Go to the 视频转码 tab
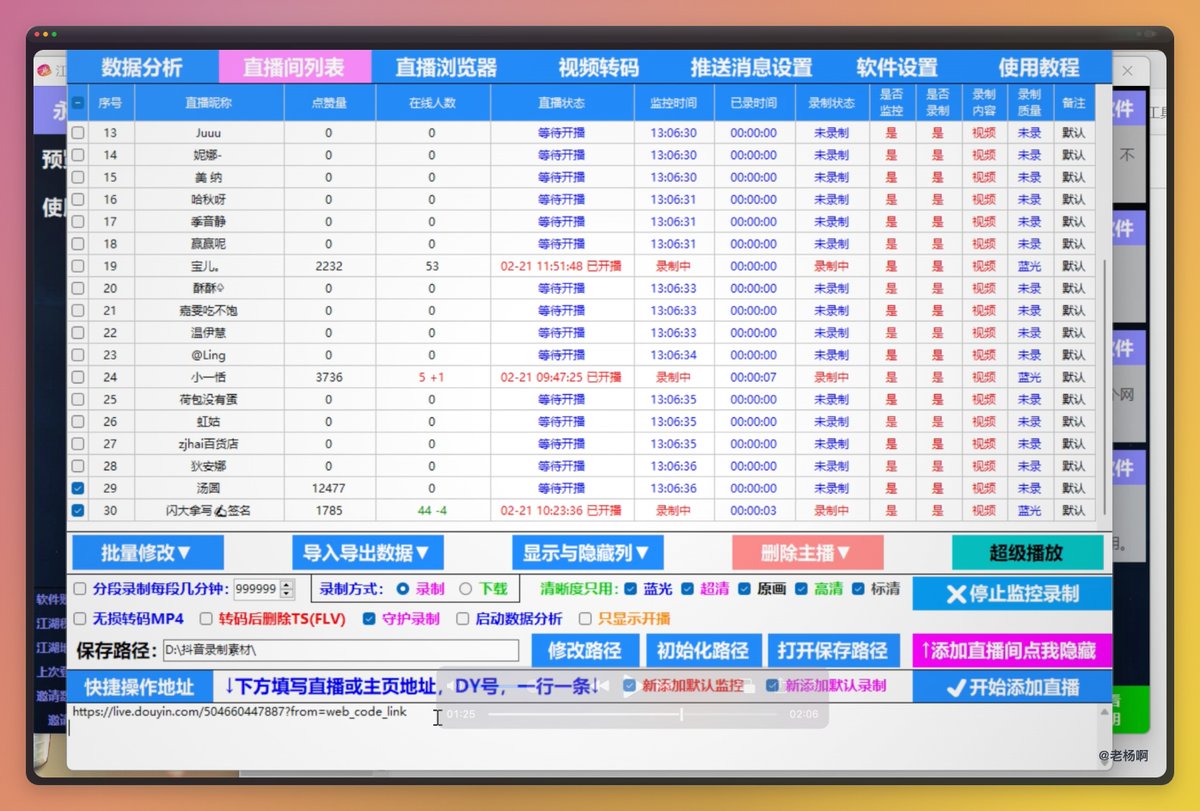This screenshot has height=811, width=1200. [598, 68]
